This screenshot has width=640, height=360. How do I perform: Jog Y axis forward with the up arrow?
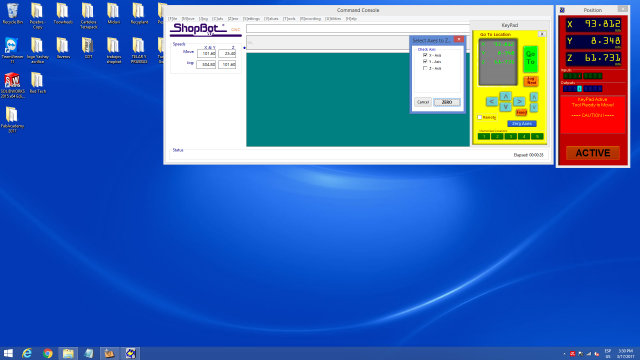(x=505, y=96)
